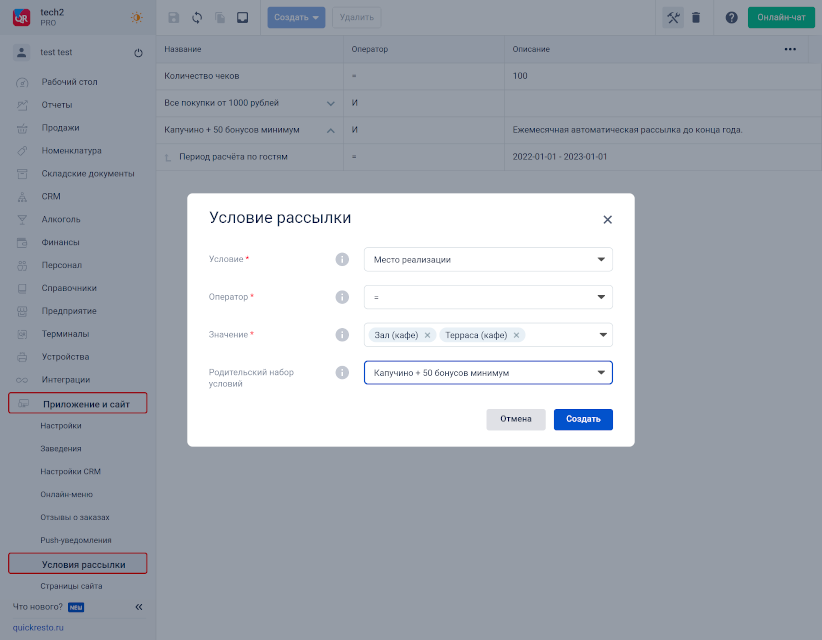Screen dimensions: 822x640
Task: Remove the Зал (кафе) tag
Action: click(427, 335)
